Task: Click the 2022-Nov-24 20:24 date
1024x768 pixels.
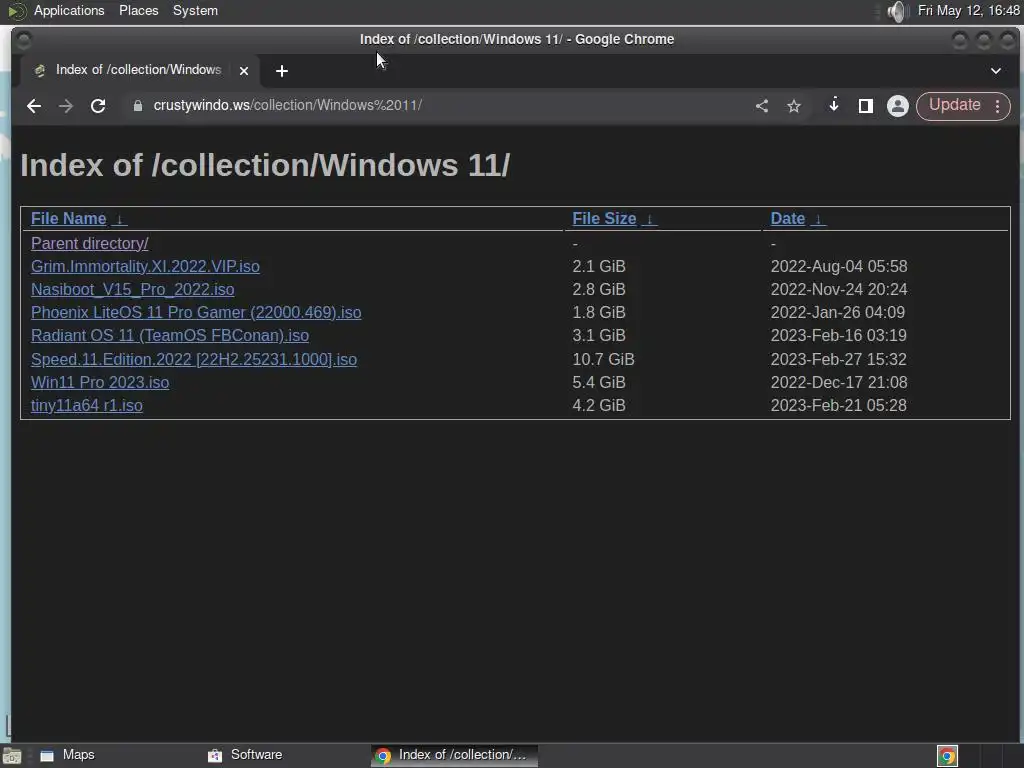Action: point(839,289)
